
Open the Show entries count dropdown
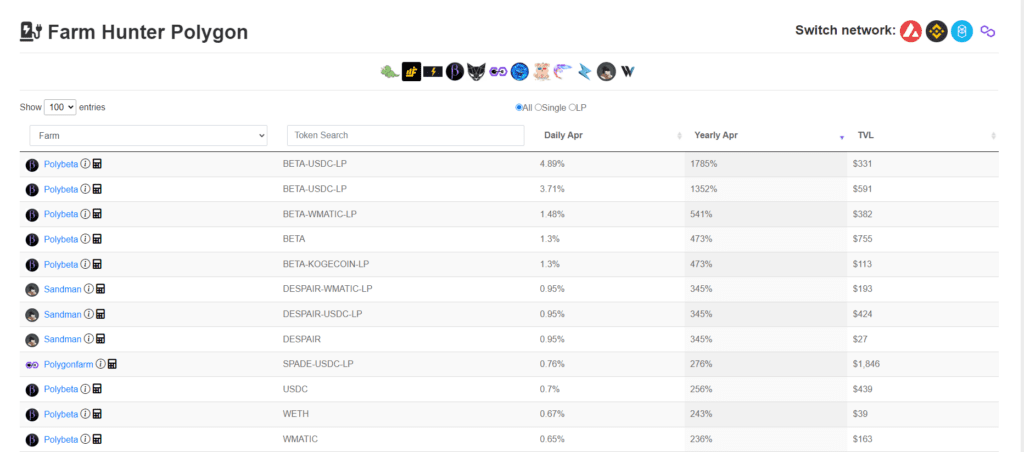(60, 107)
